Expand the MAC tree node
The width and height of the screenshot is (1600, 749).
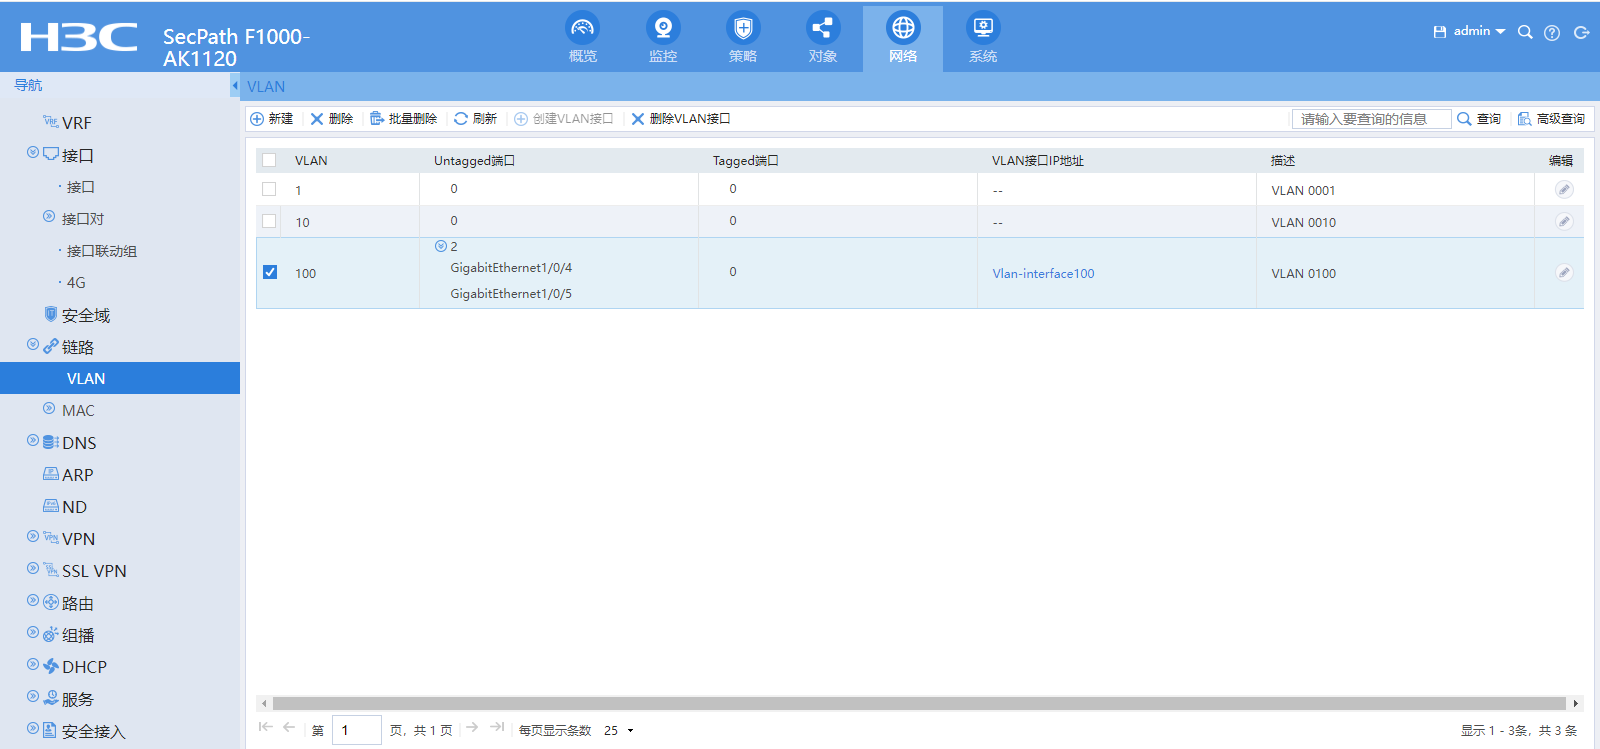(49, 408)
